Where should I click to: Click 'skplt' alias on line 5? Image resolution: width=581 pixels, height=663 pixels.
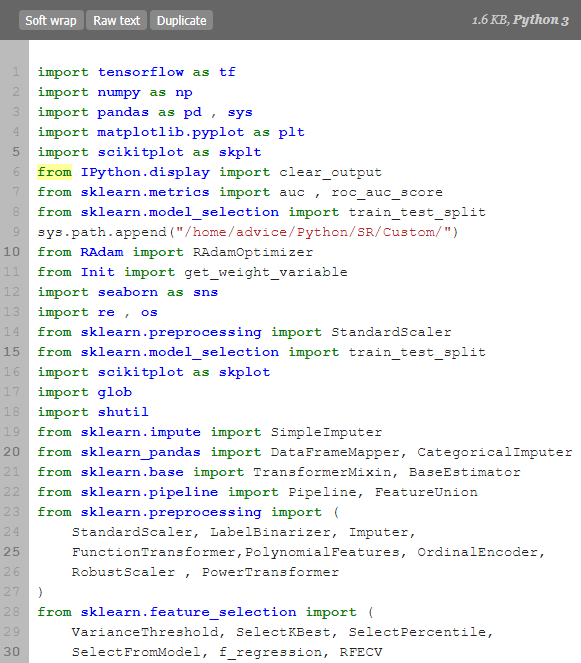pyautogui.click(x=240, y=152)
